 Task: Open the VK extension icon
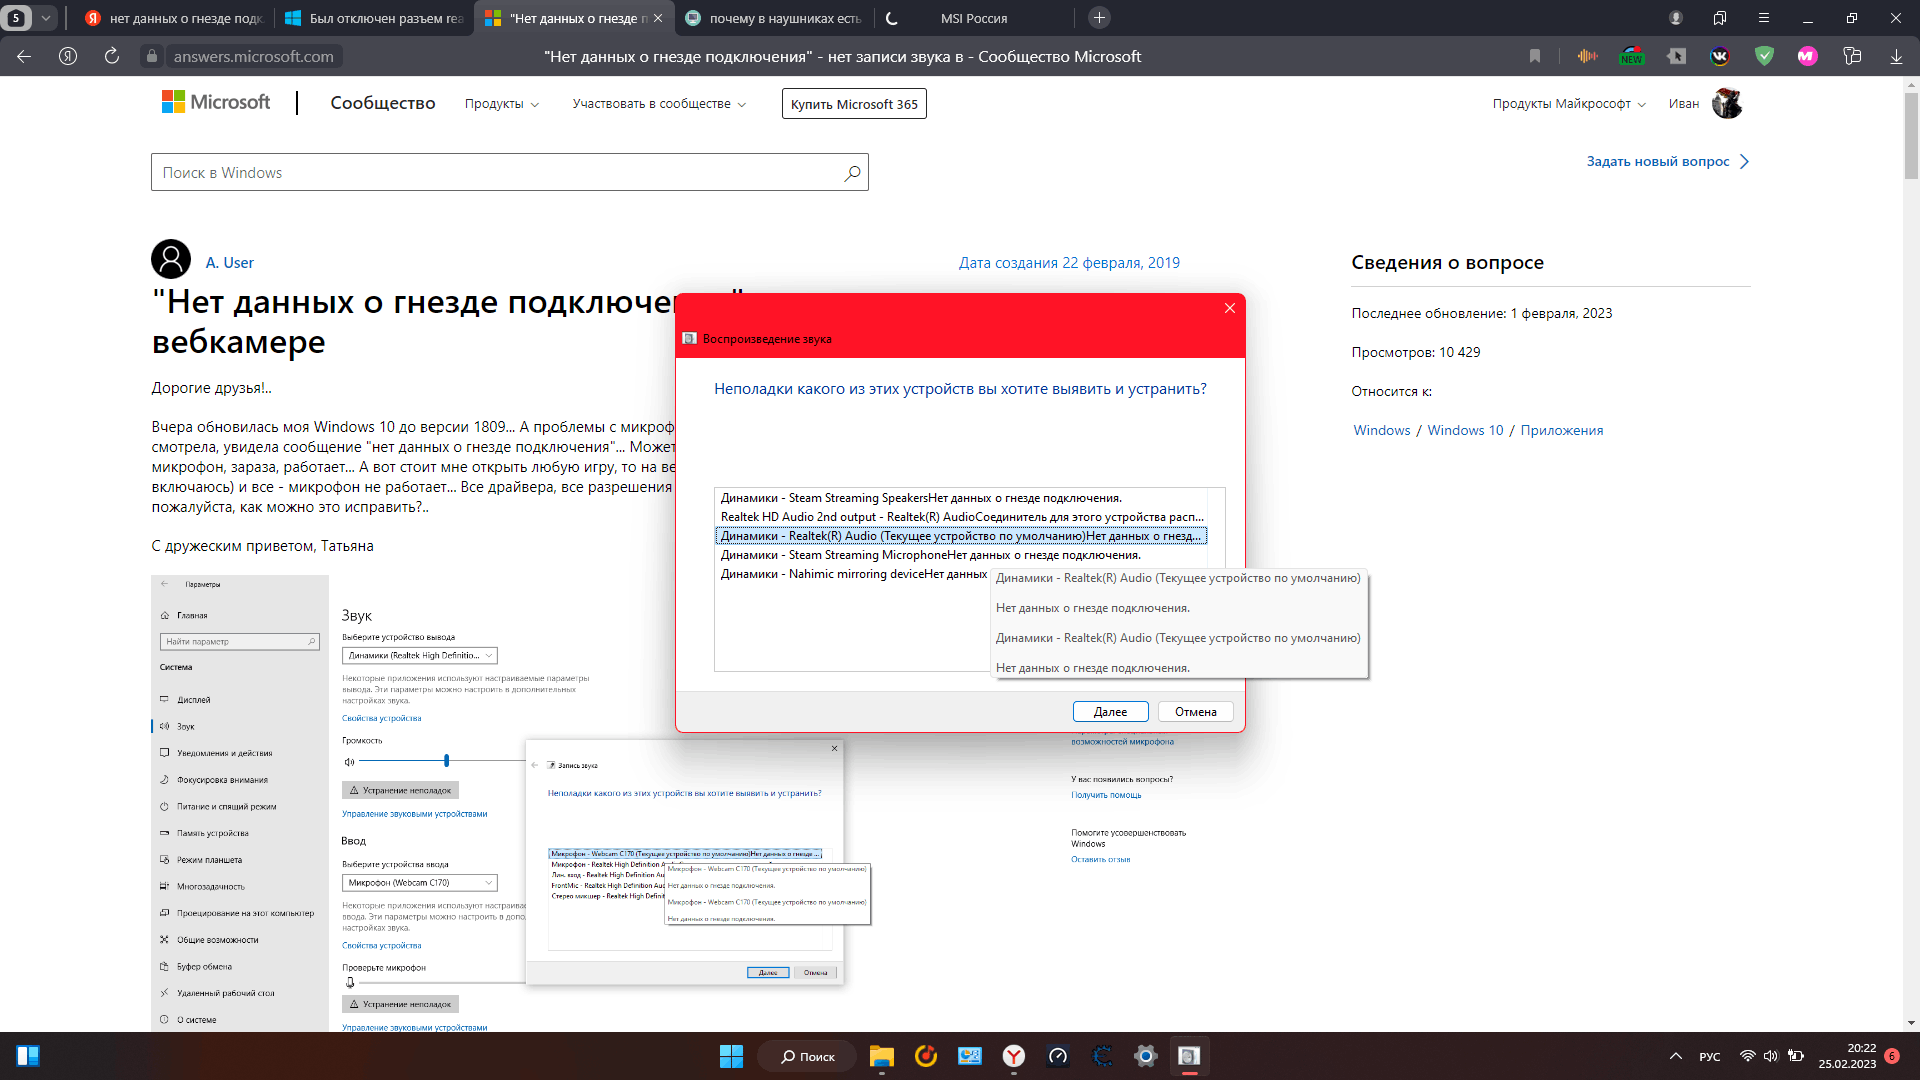point(1720,56)
